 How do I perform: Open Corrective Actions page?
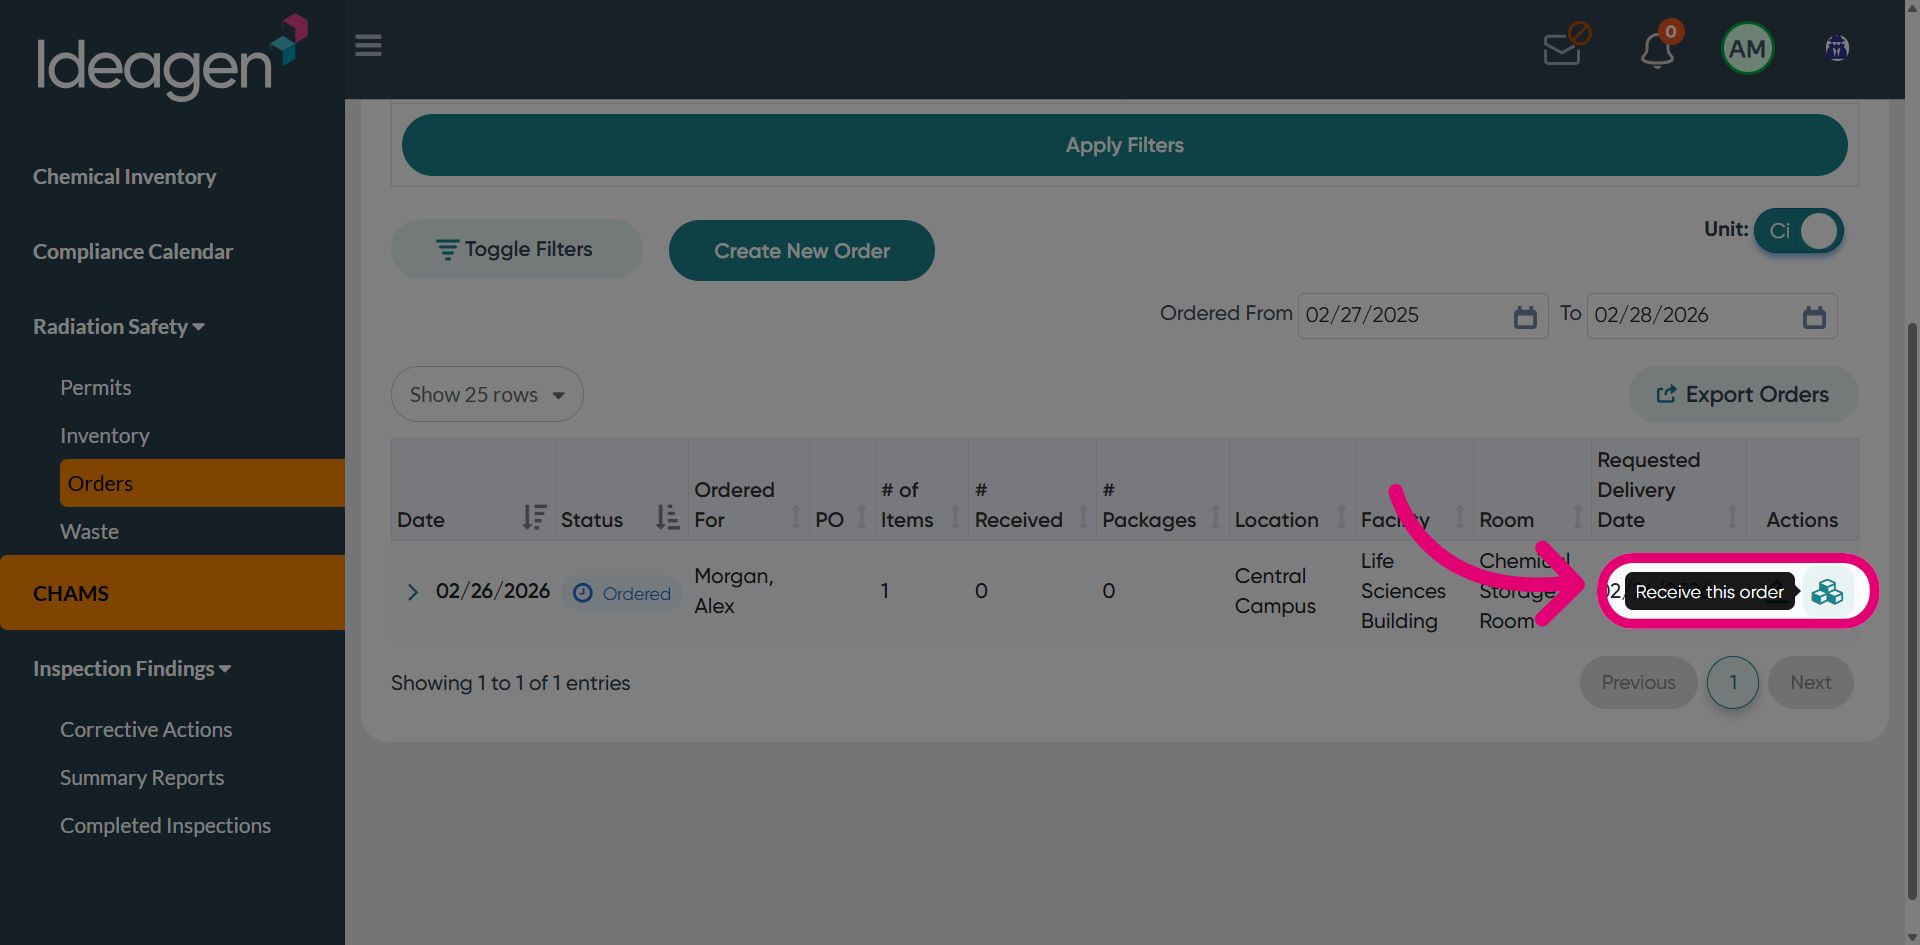click(146, 730)
